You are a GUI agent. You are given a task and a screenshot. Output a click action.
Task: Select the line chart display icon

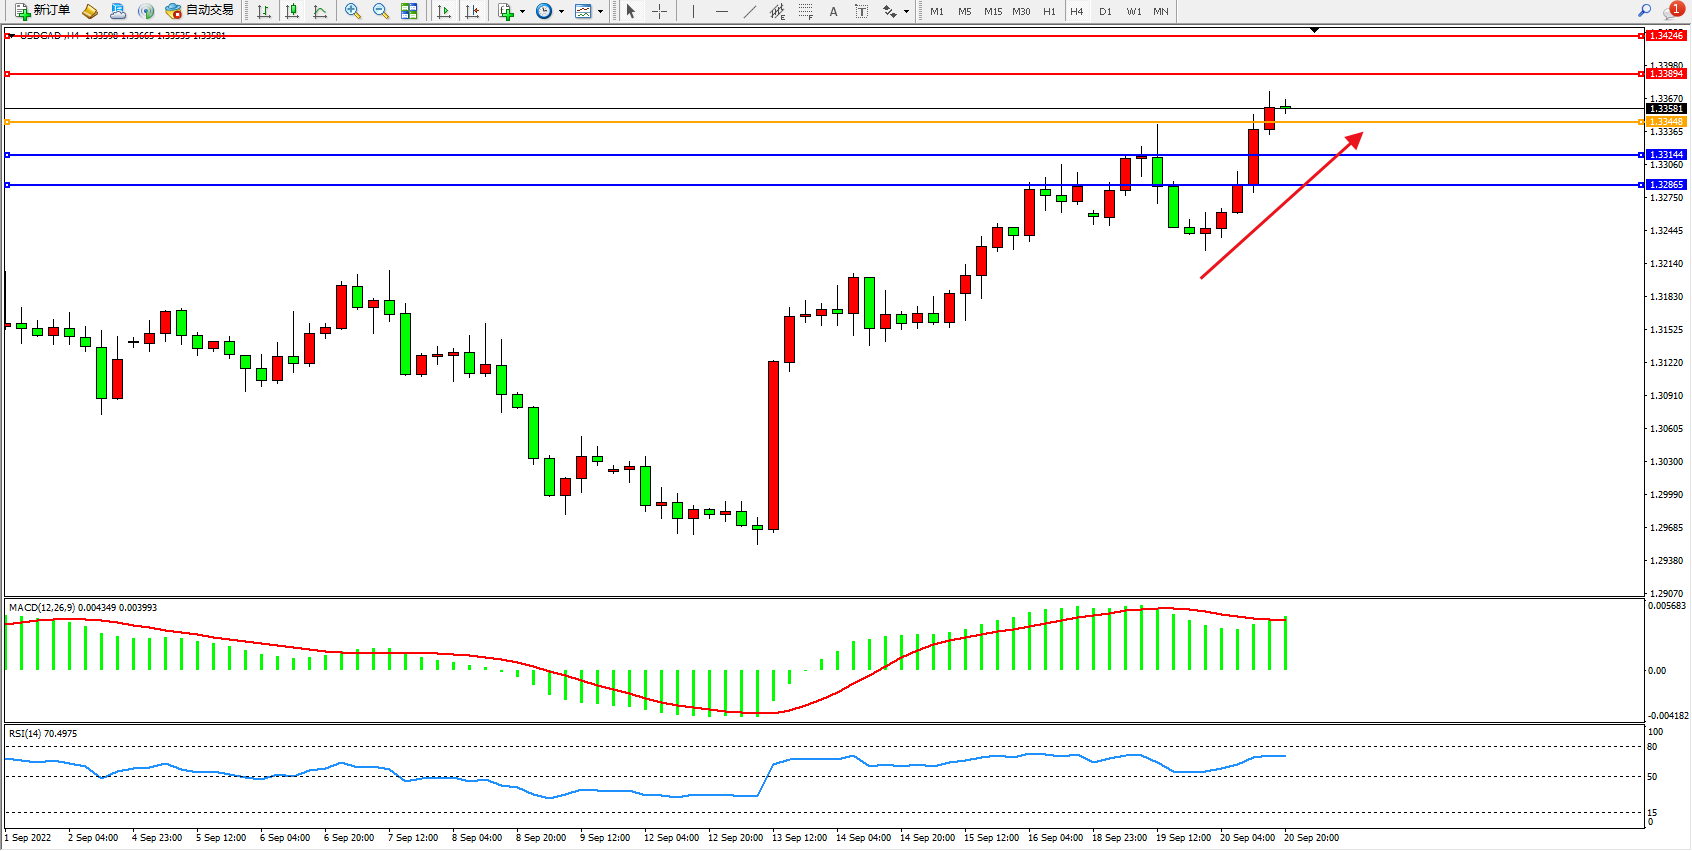(x=320, y=11)
